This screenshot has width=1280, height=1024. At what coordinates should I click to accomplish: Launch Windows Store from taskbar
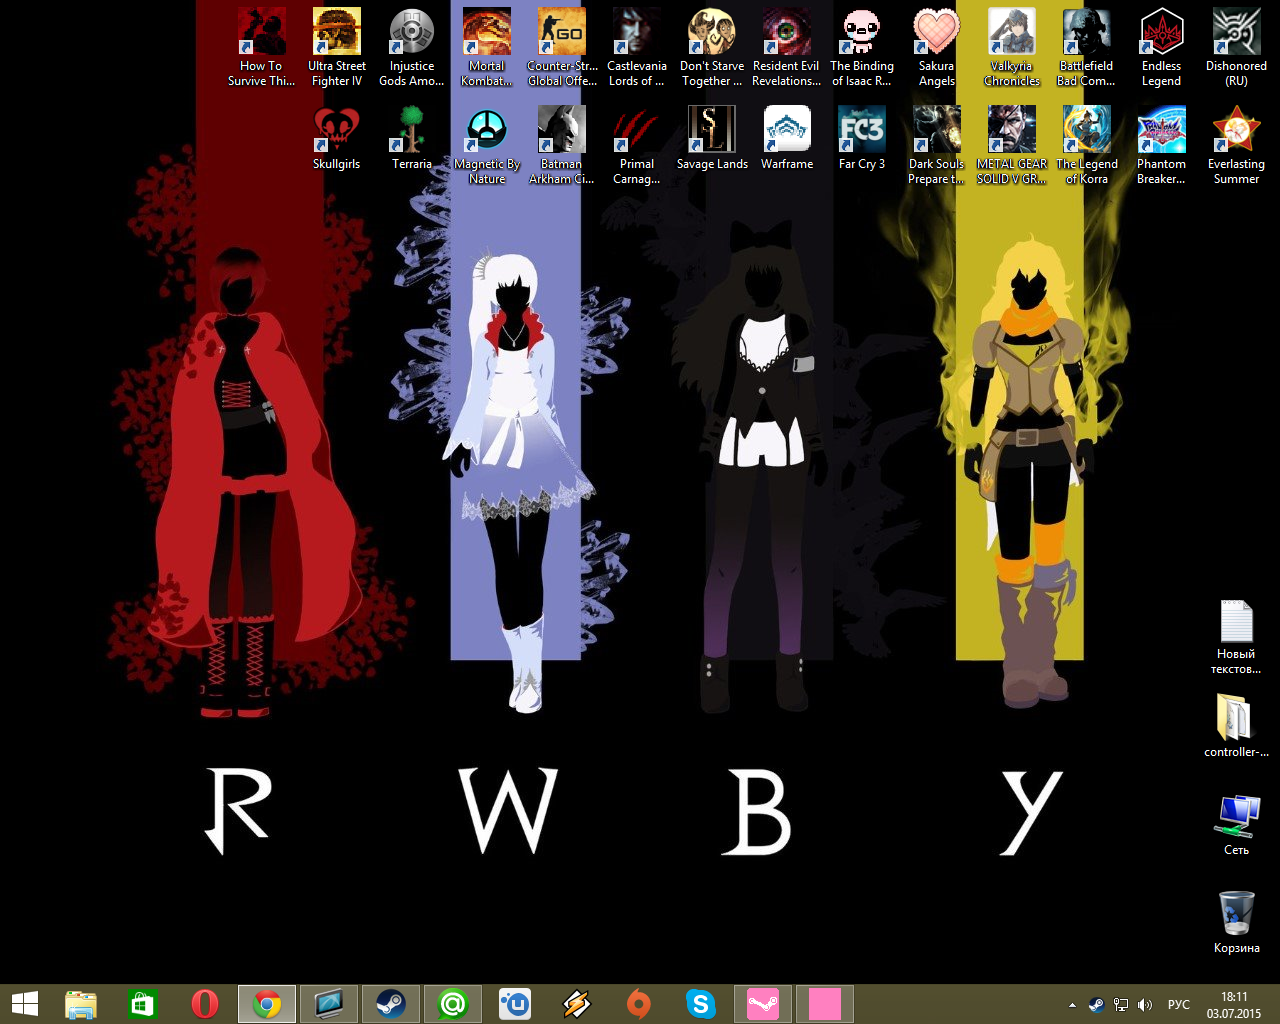[143, 1004]
